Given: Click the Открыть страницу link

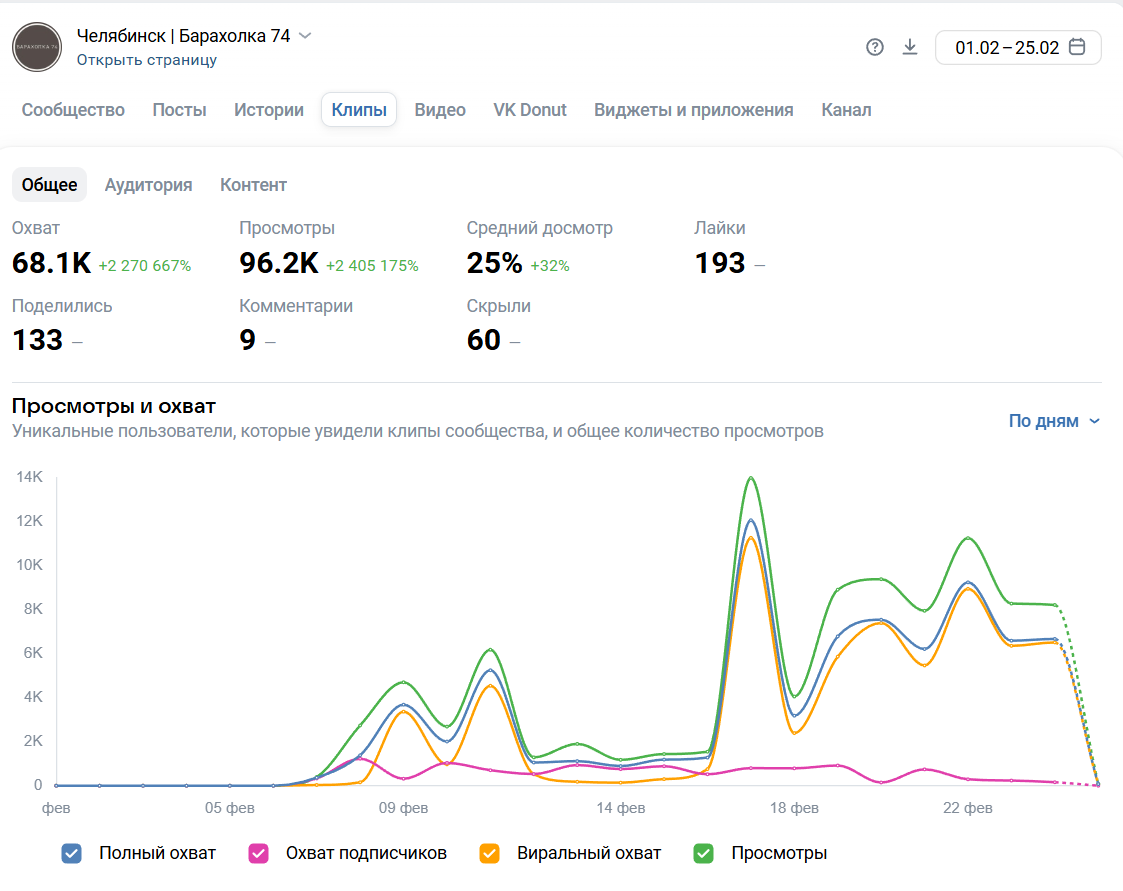Looking at the screenshot, I should click(147, 60).
